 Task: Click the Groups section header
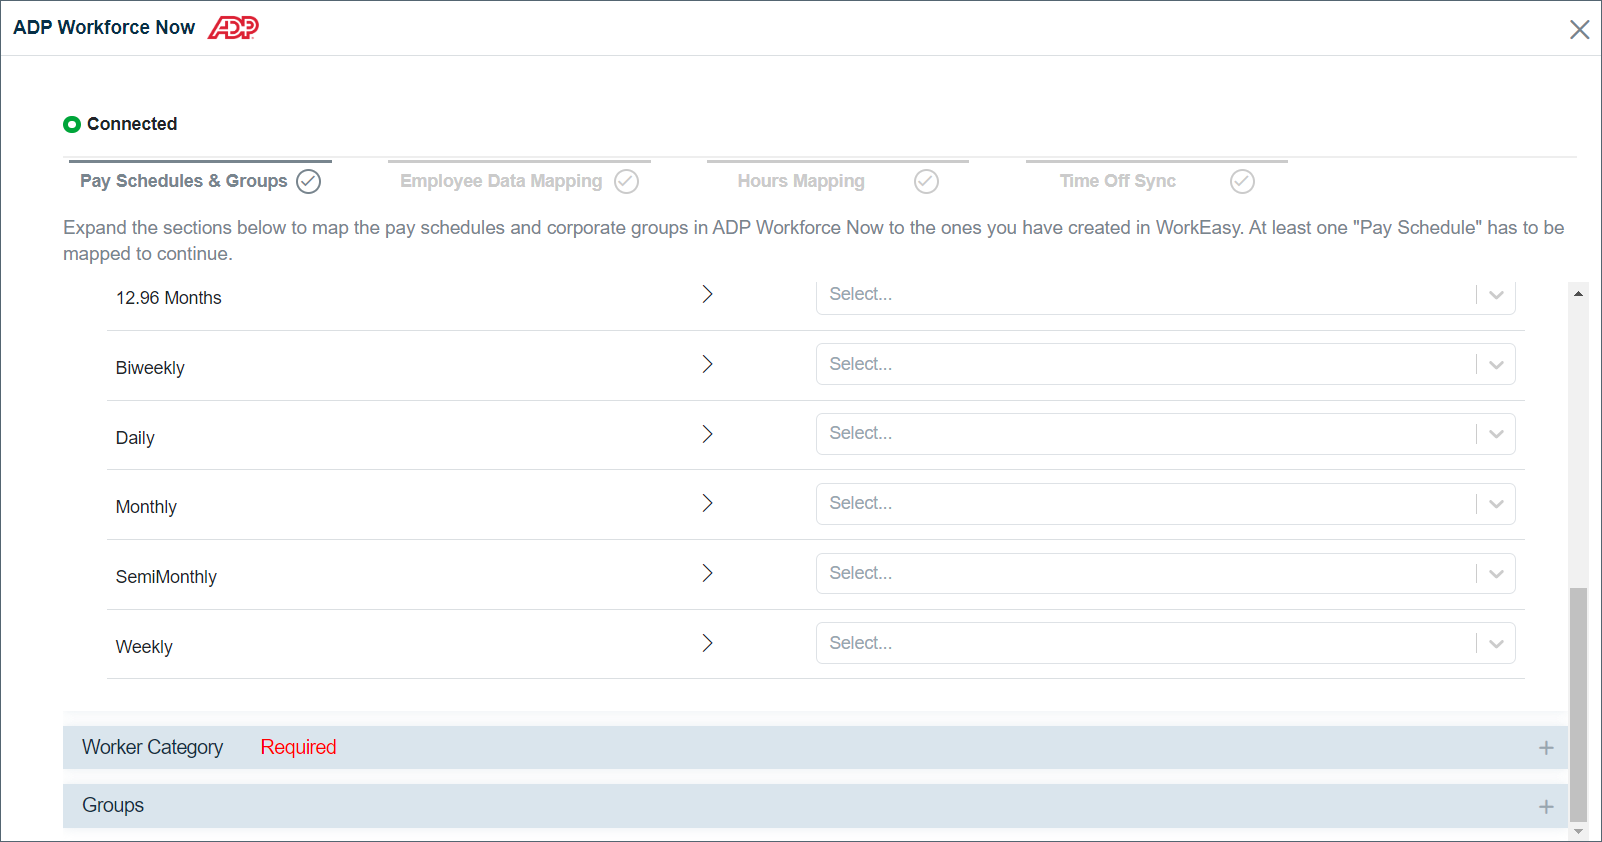(815, 806)
